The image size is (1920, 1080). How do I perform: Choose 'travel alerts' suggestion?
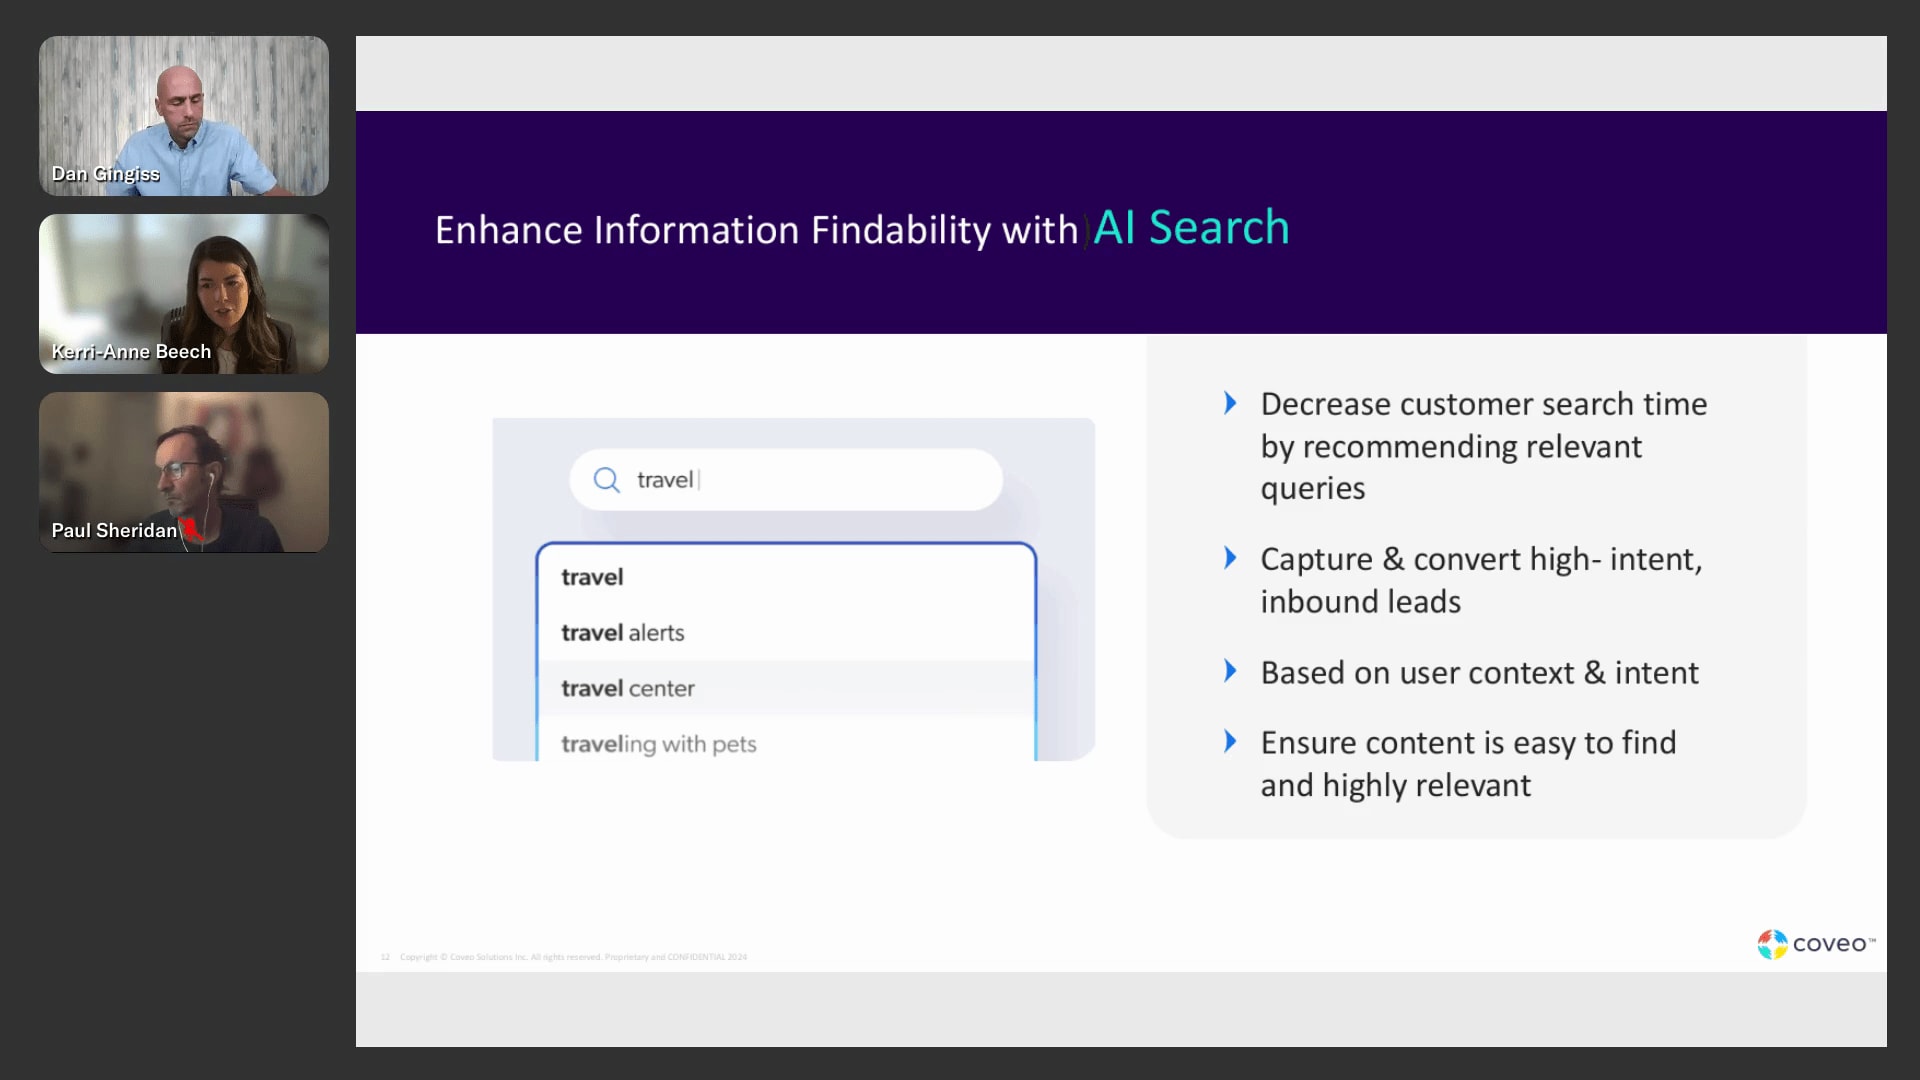click(622, 633)
